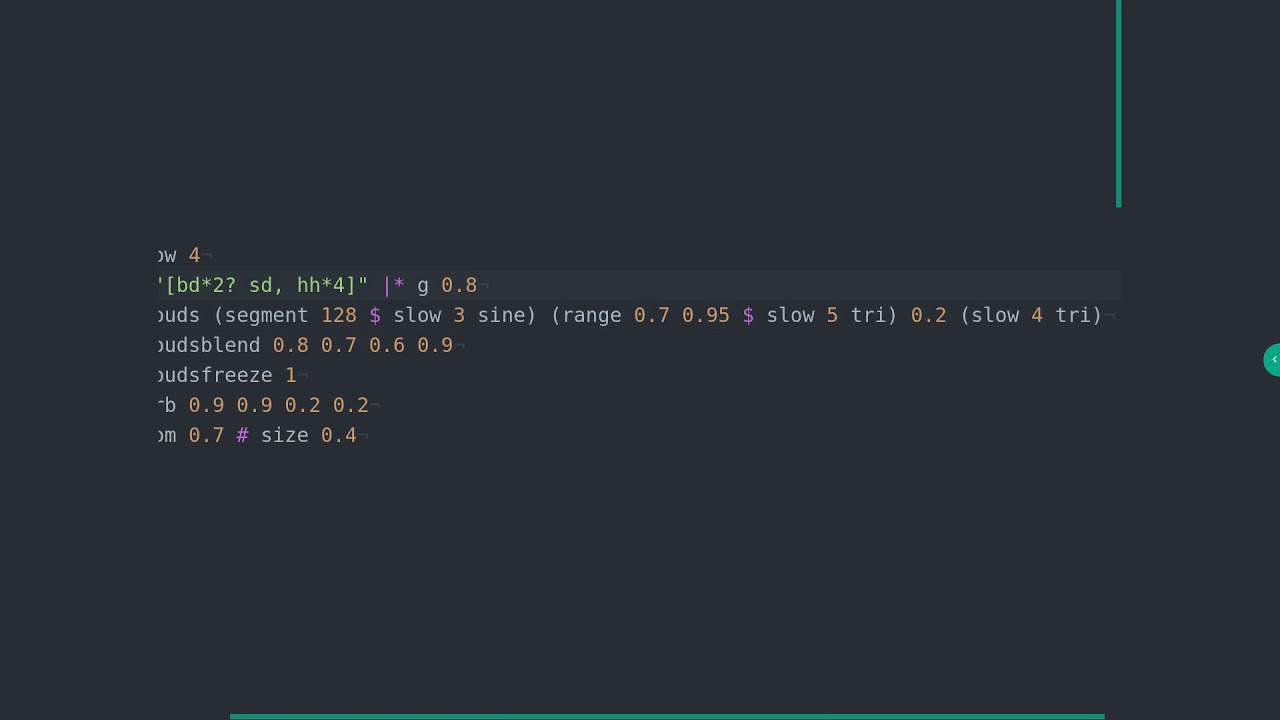Click the green chevron tab at right edge
This screenshot has width=1280, height=720.
1272,360
